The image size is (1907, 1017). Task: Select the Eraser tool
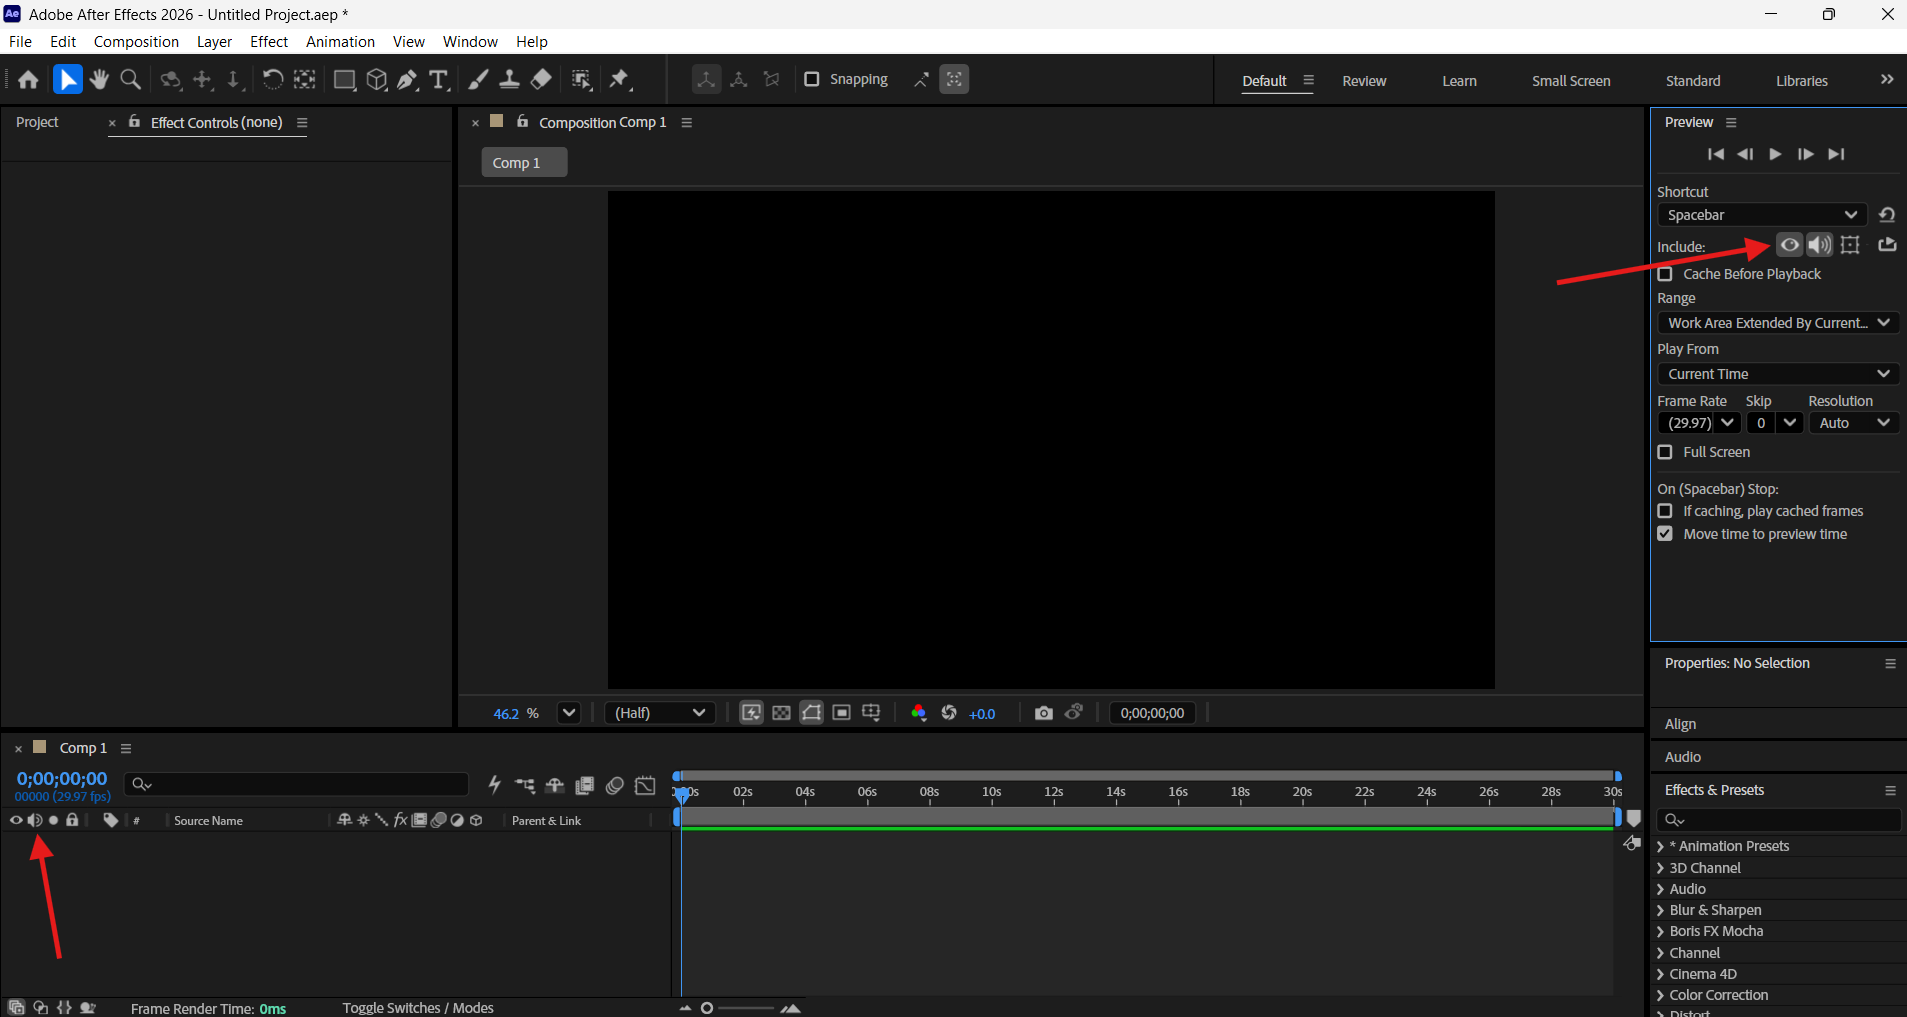541,80
